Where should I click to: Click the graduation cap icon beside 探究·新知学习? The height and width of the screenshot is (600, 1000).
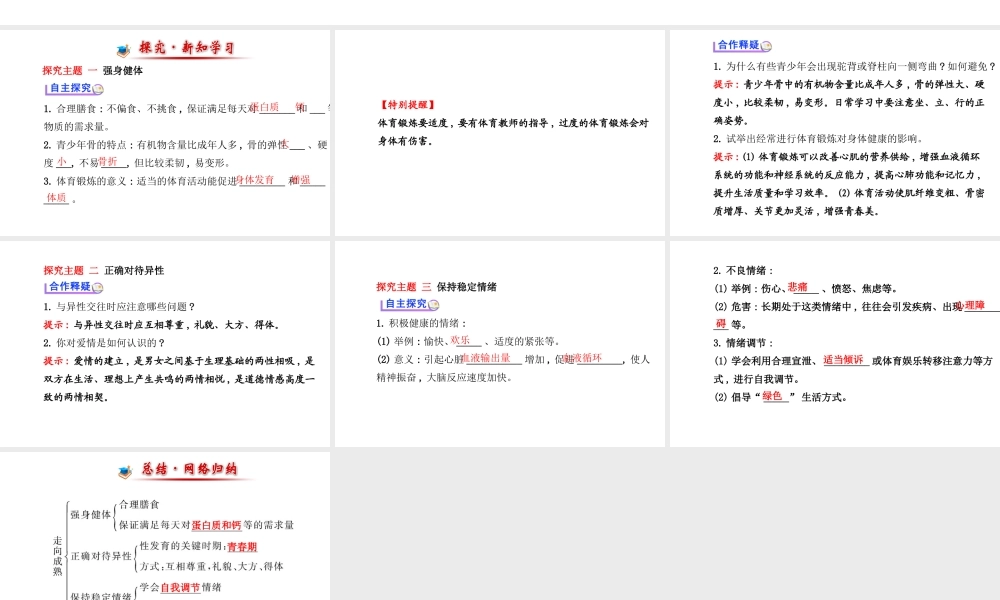(124, 50)
